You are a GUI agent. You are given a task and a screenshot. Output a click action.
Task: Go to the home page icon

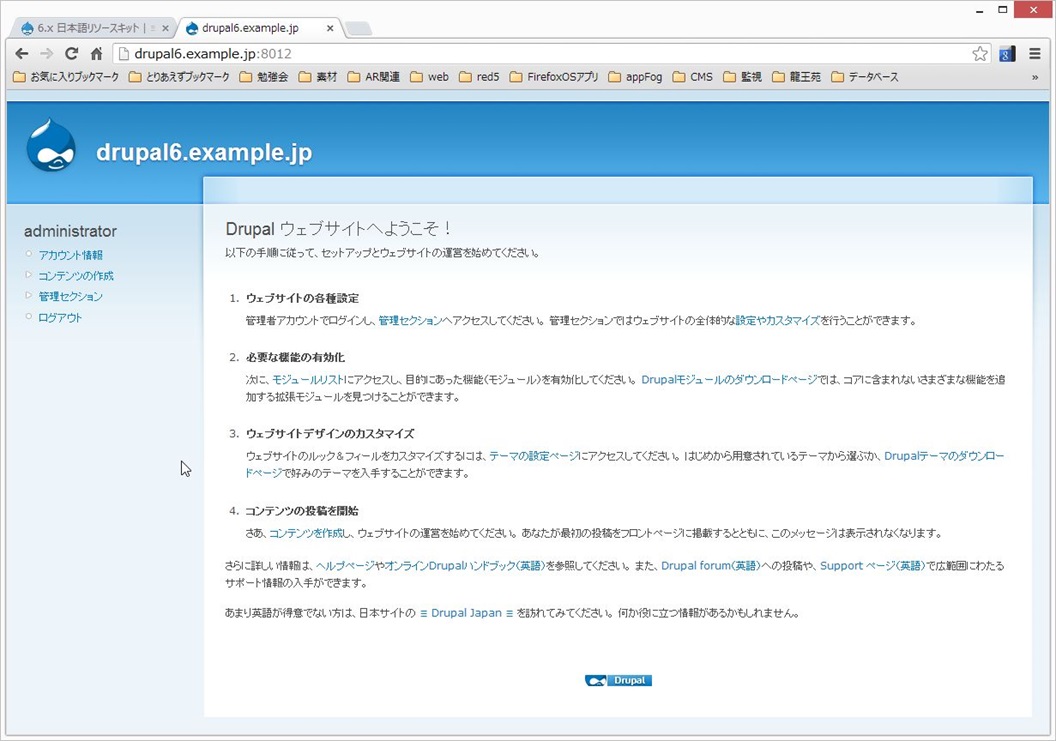96,54
